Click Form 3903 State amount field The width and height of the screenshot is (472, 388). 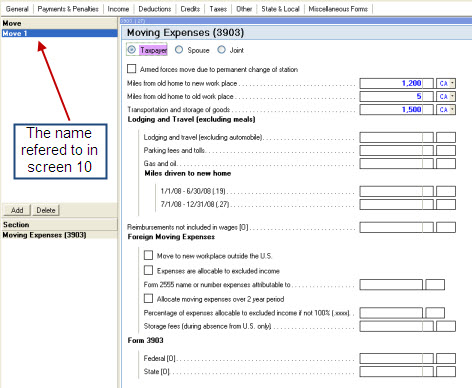coord(397,372)
